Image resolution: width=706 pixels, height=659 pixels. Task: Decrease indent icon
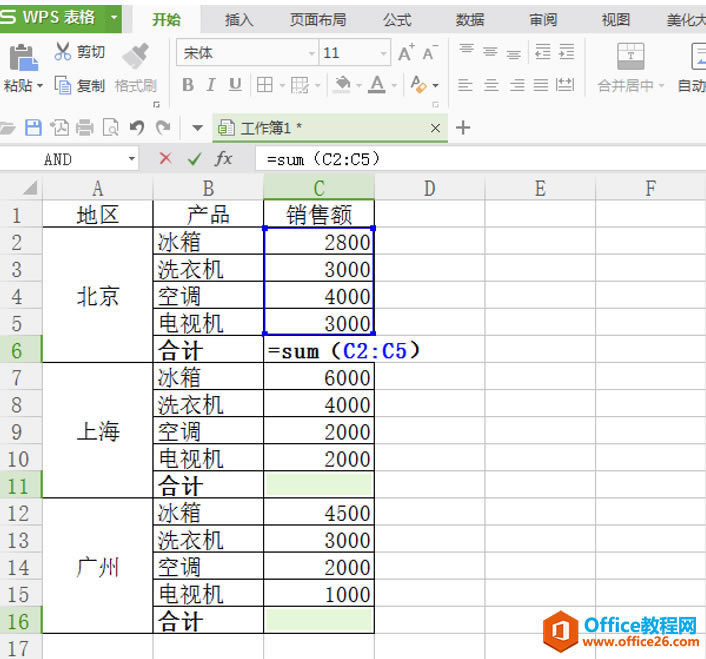click(x=543, y=52)
